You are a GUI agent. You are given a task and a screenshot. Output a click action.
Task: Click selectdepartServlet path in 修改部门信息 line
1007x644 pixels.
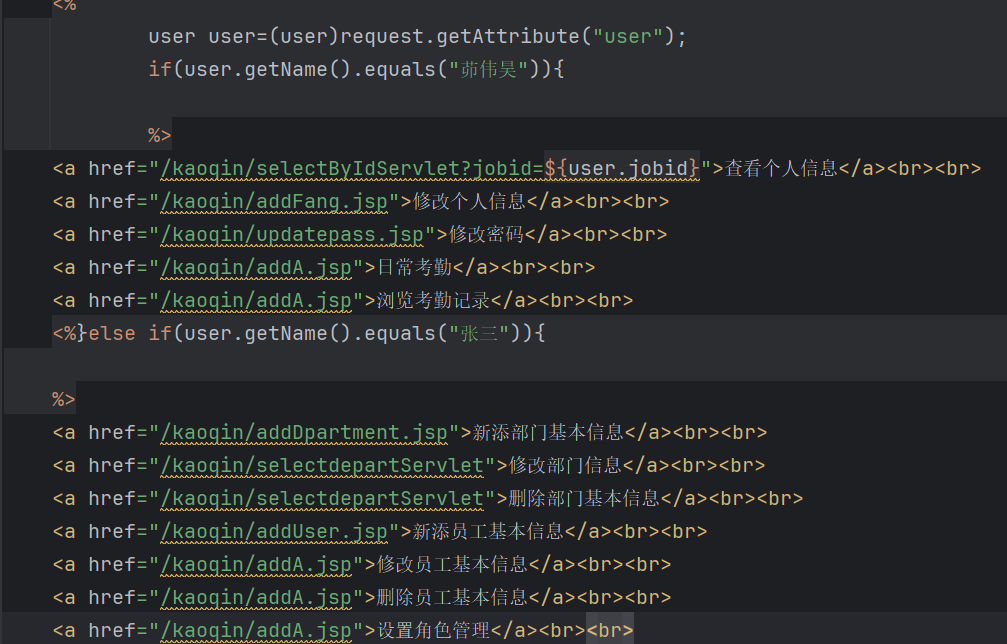click(322, 466)
